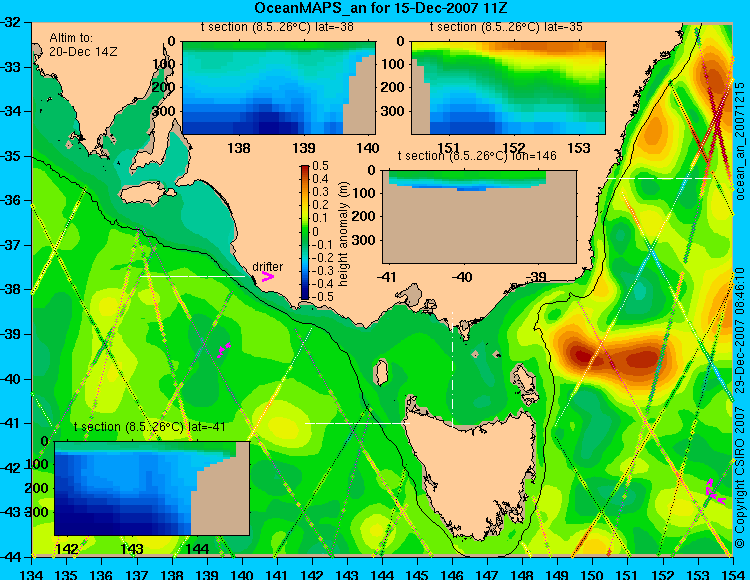The height and width of the screenshot is (580, 750).
Task: Click the 't section (8.5..26°C) lat=-38' heading
Action: (277, 27)
